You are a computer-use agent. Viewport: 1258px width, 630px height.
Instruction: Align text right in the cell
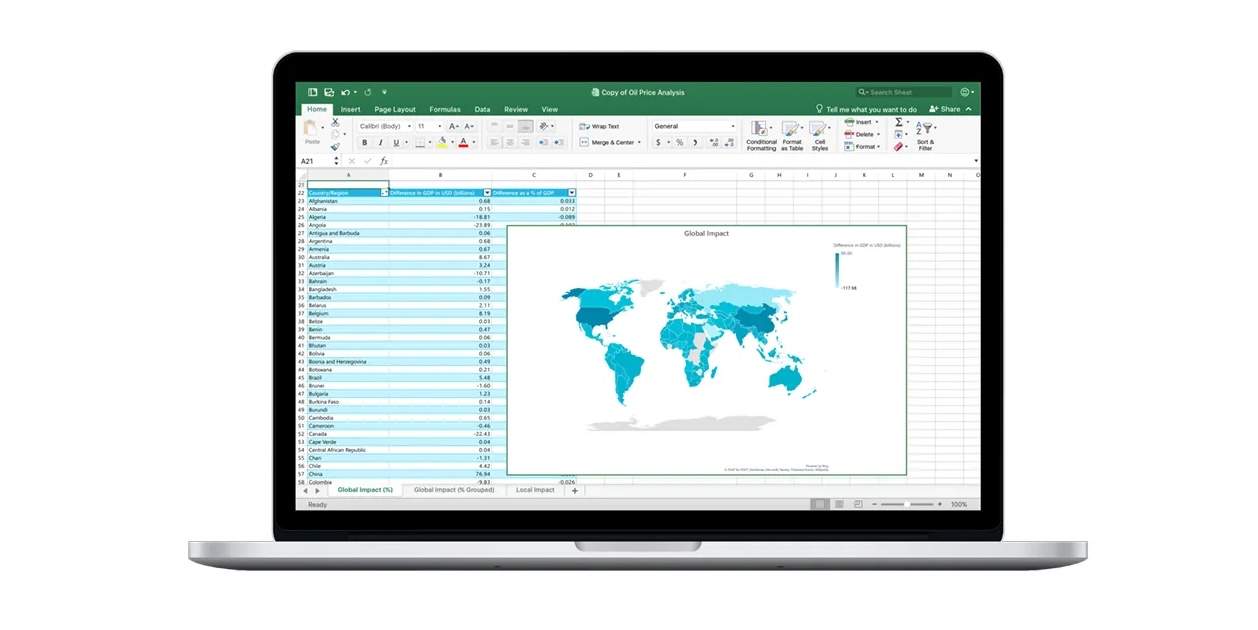[x=526, y=143]
